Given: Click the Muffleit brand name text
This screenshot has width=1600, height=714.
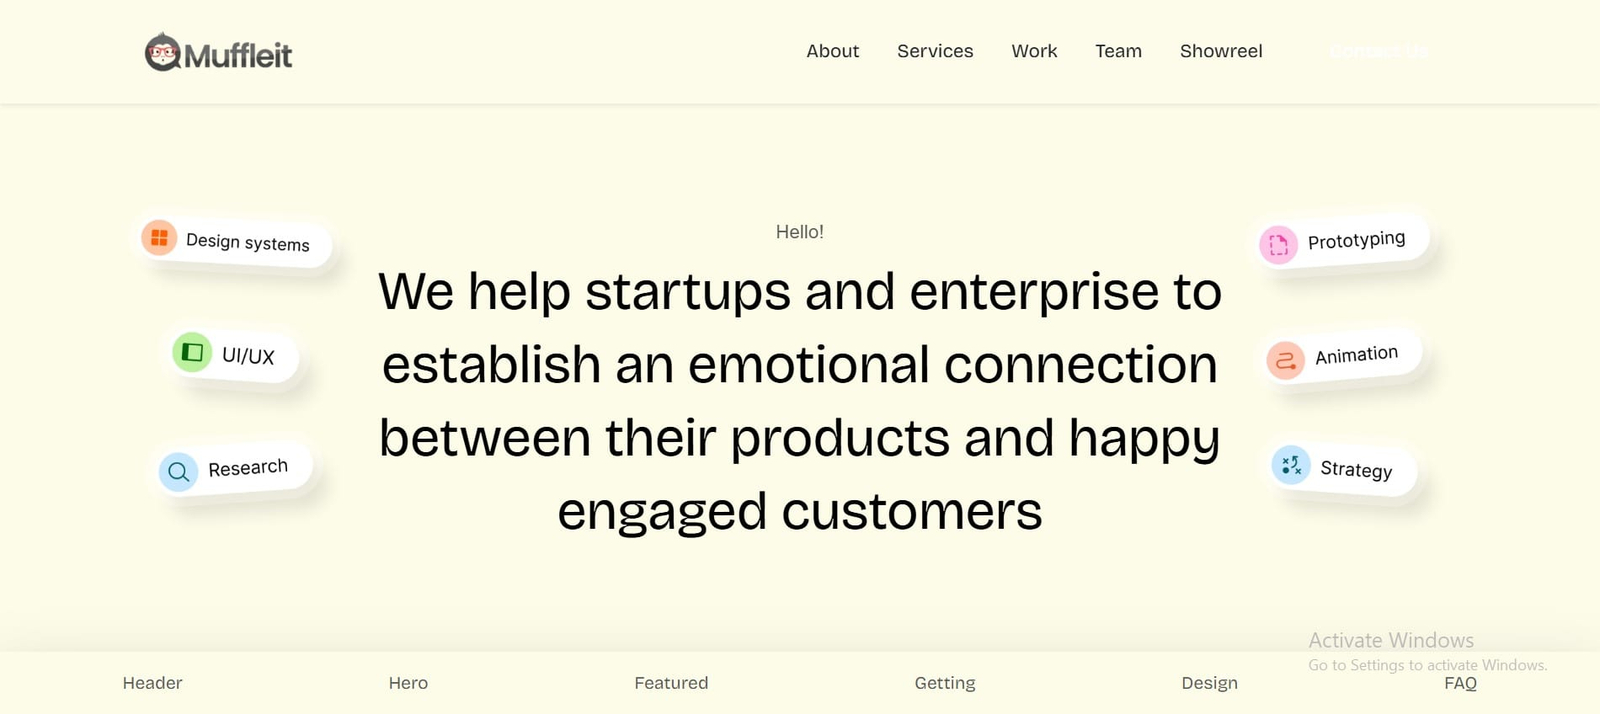Looking at the screenshot, I should 238,55.
